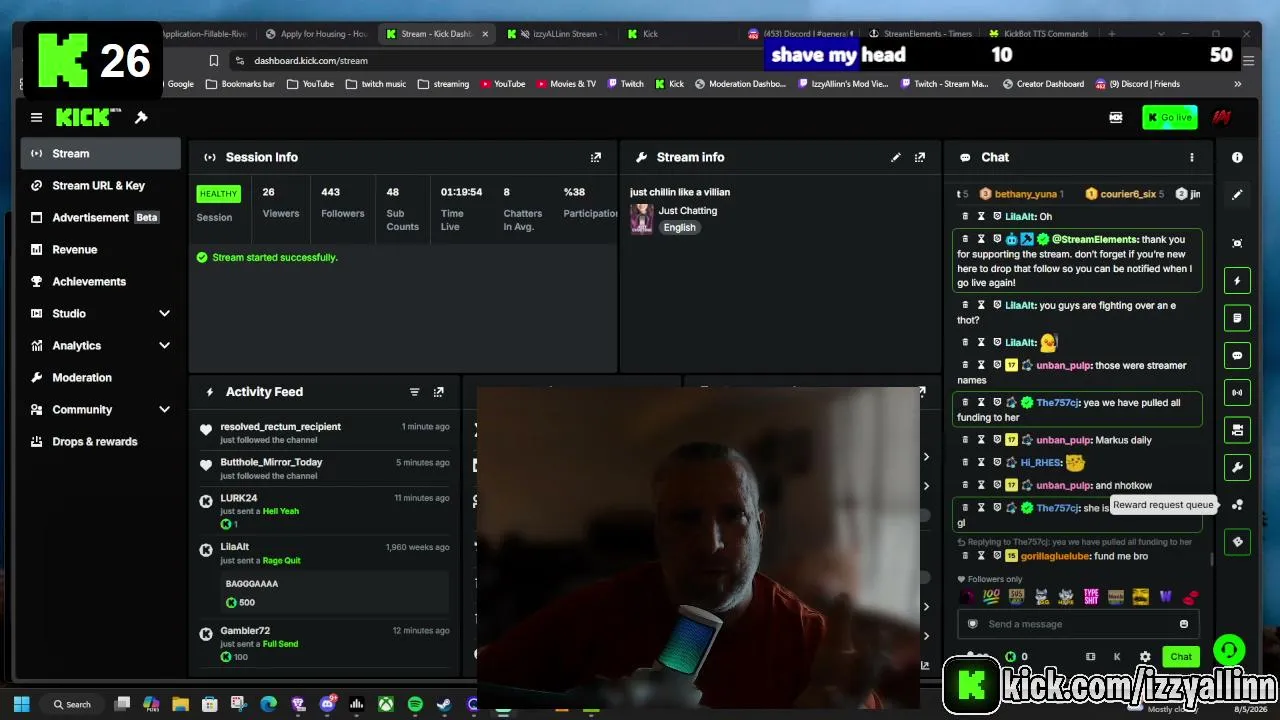Pop out the Stream info panel
Viewport: 1280px width, 720px height.
pyautogui.click(x=920, y=157)
